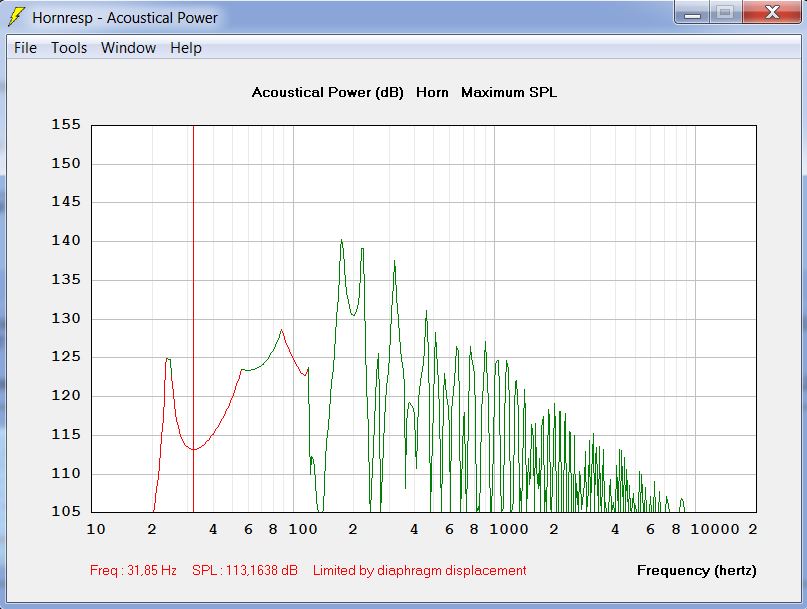Viewport: 807px width, 609px height.
Task: Click the 'SPL : 113,1638 dB' readout
Action: pyautogui.click(x=245, y=570)
